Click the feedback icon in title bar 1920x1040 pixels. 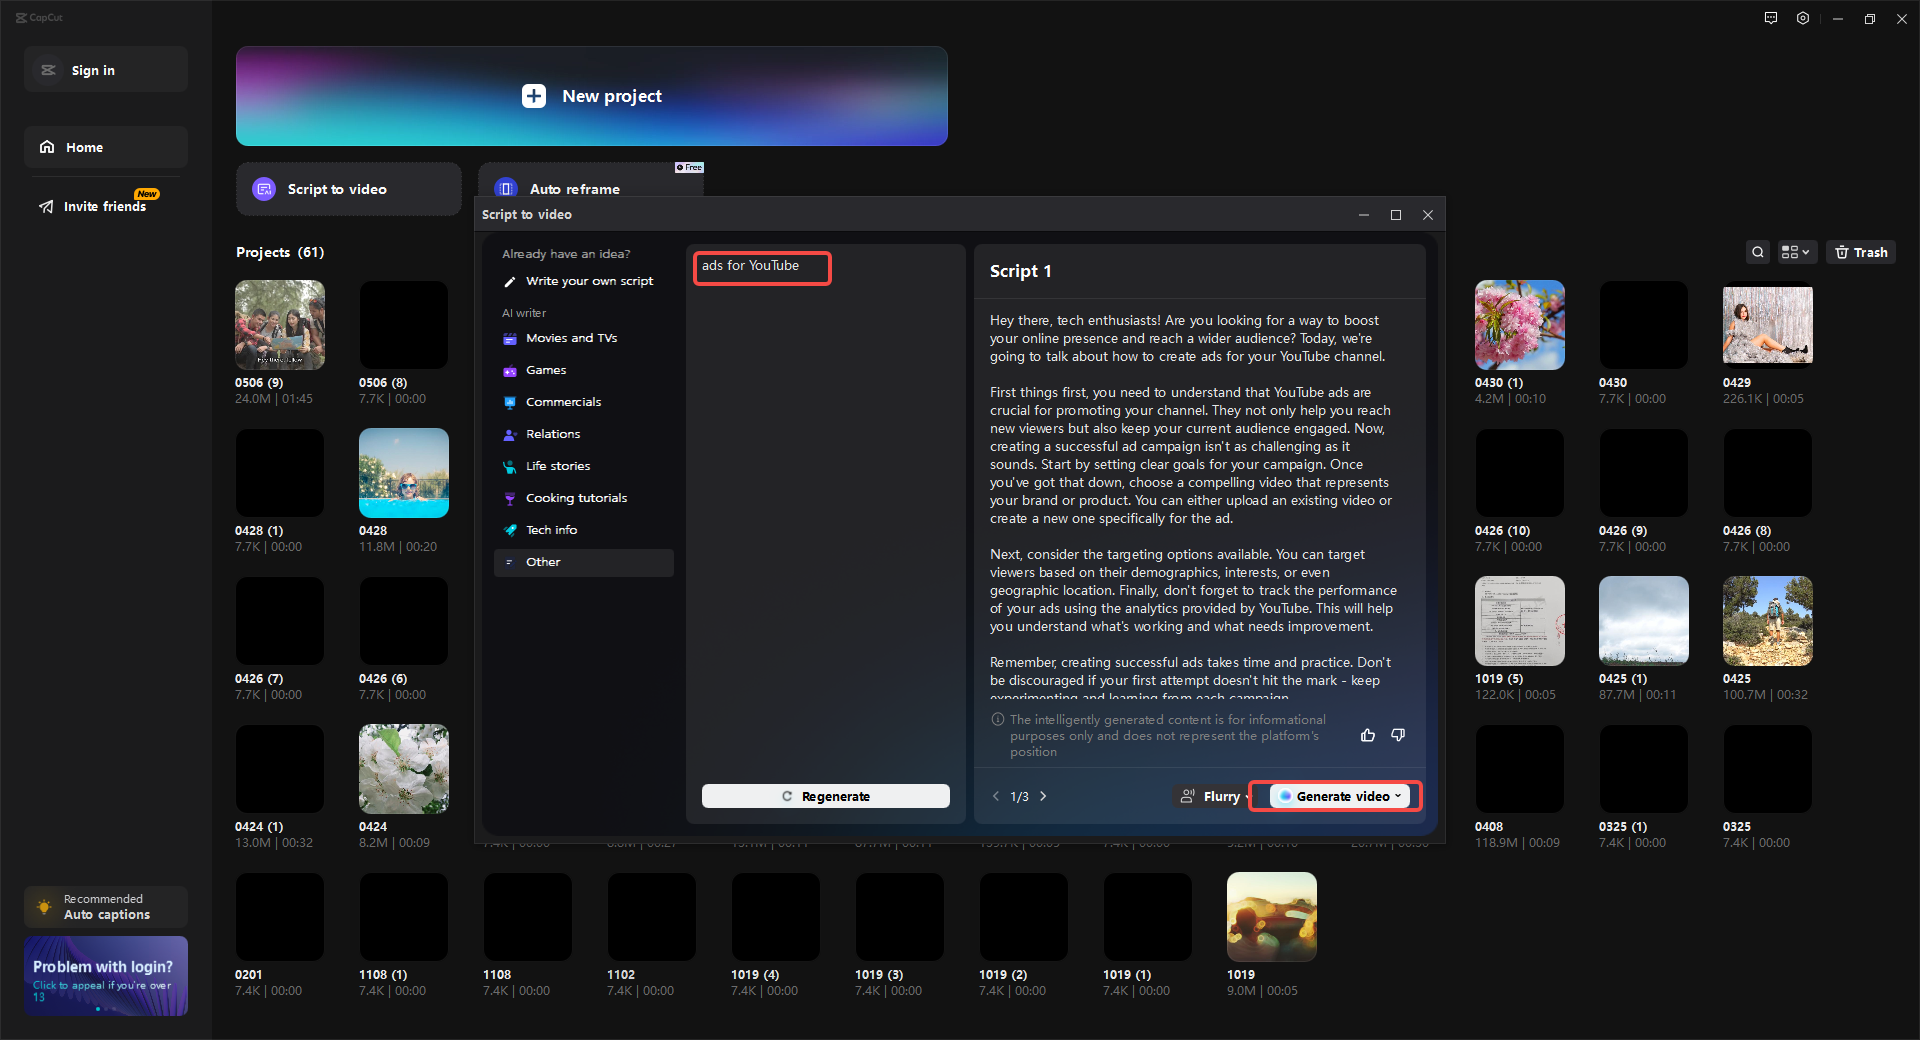(x=1770, y=18)
